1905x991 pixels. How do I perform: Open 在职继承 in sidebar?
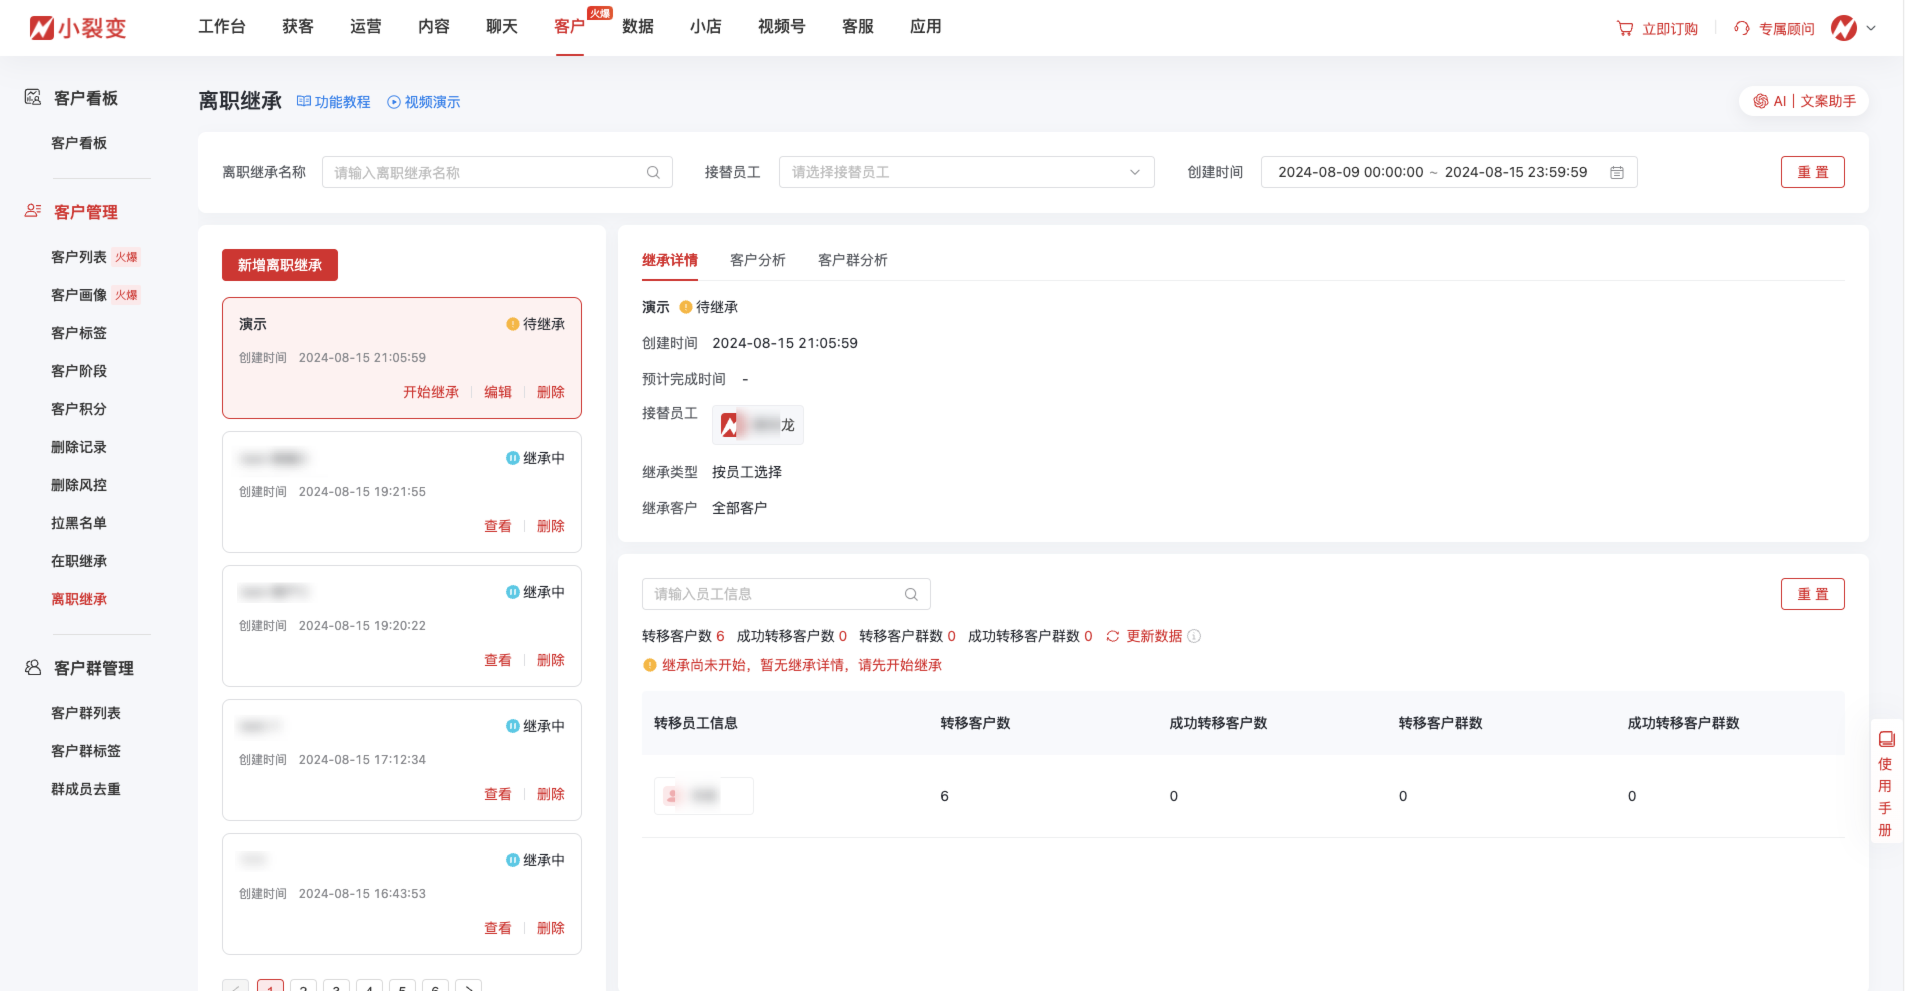click(79, 561)
